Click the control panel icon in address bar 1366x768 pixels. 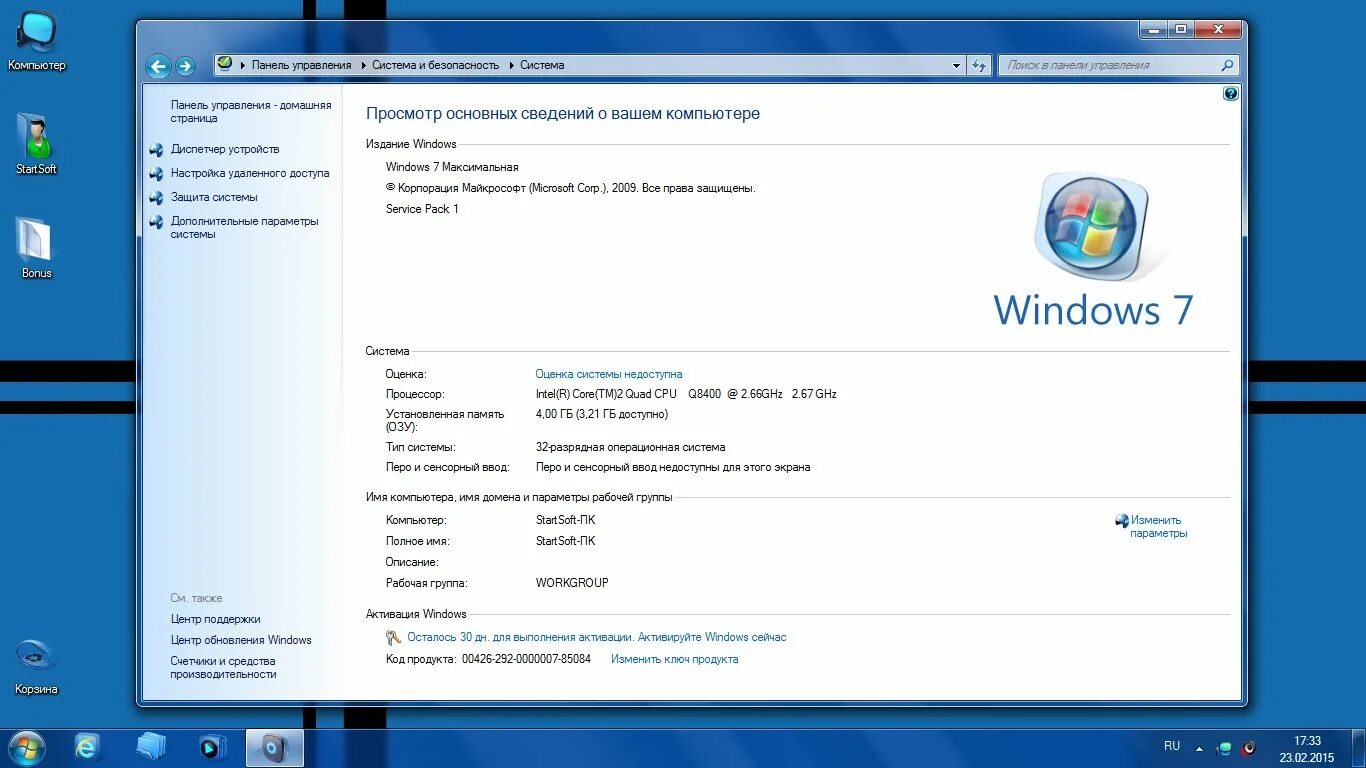(226, 64)
